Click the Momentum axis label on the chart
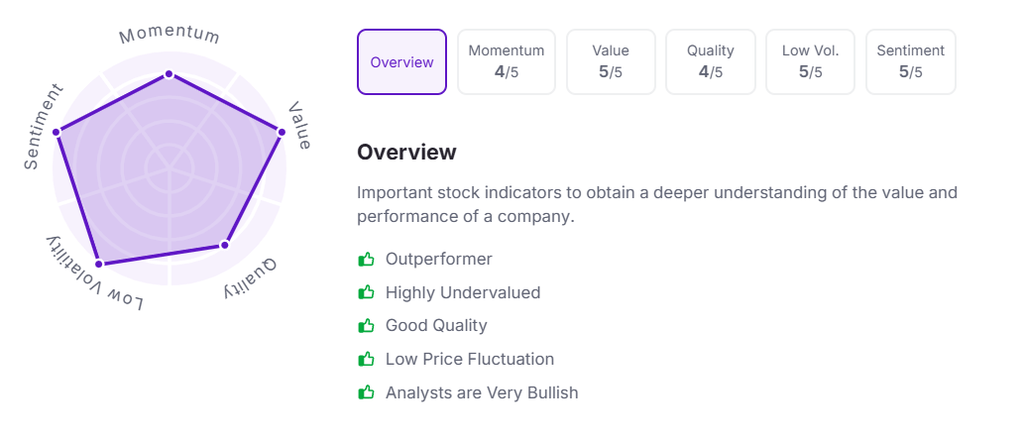 169,35
